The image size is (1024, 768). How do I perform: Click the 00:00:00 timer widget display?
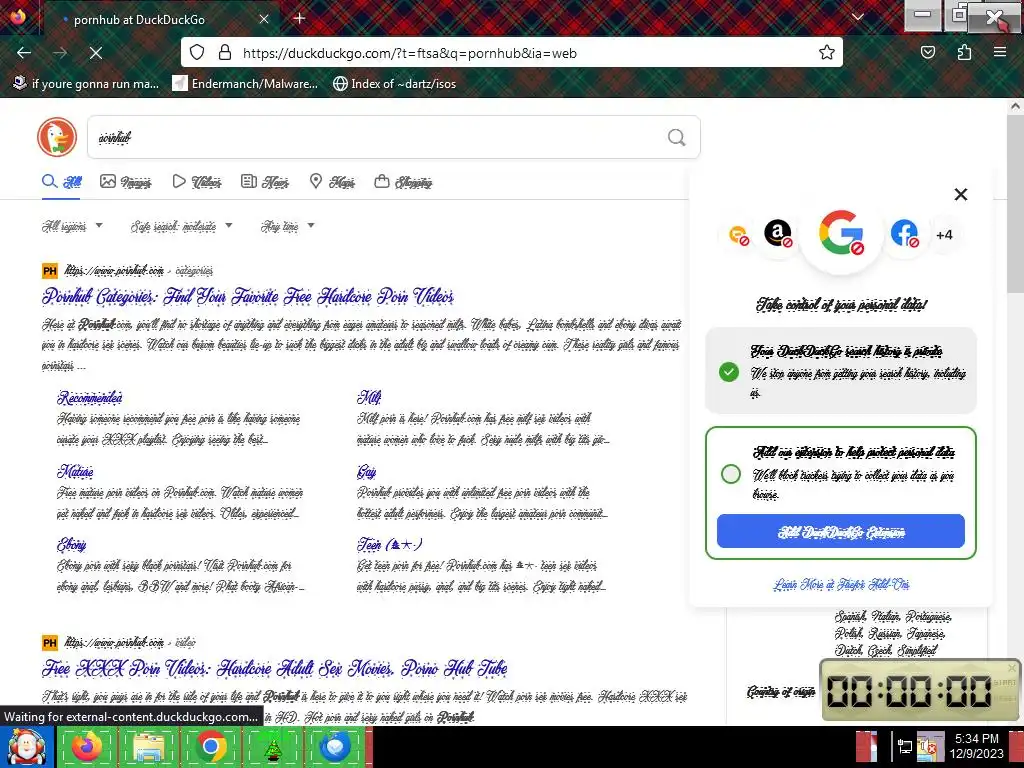tap(910, 691)
